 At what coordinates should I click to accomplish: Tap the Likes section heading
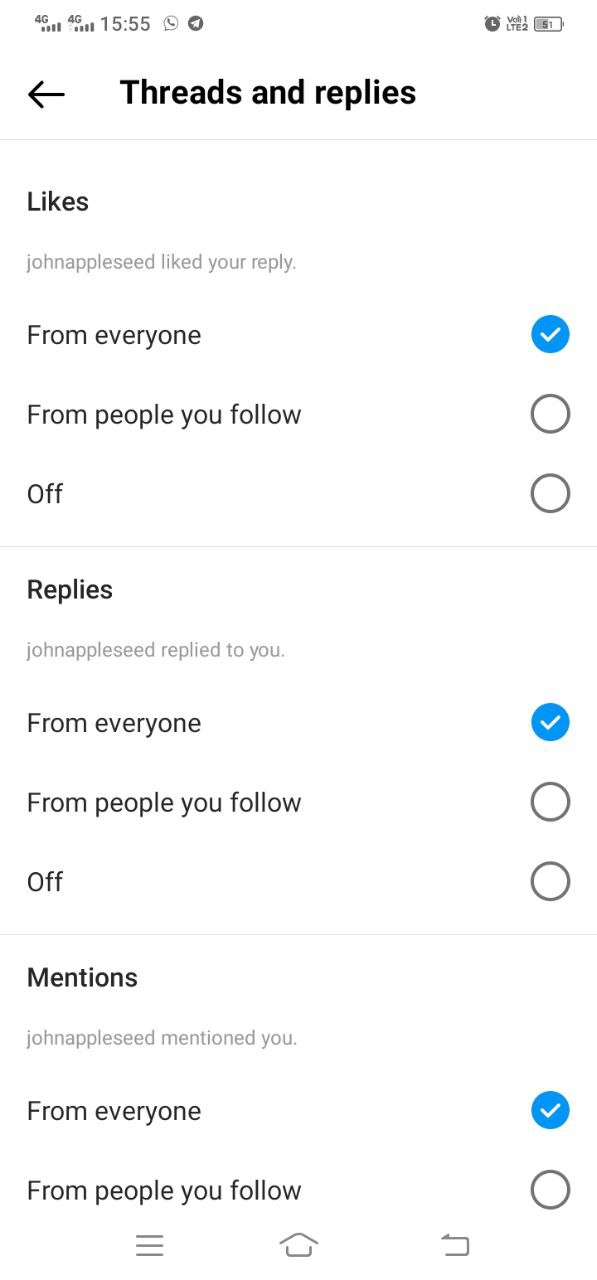(x=58, y=202)
